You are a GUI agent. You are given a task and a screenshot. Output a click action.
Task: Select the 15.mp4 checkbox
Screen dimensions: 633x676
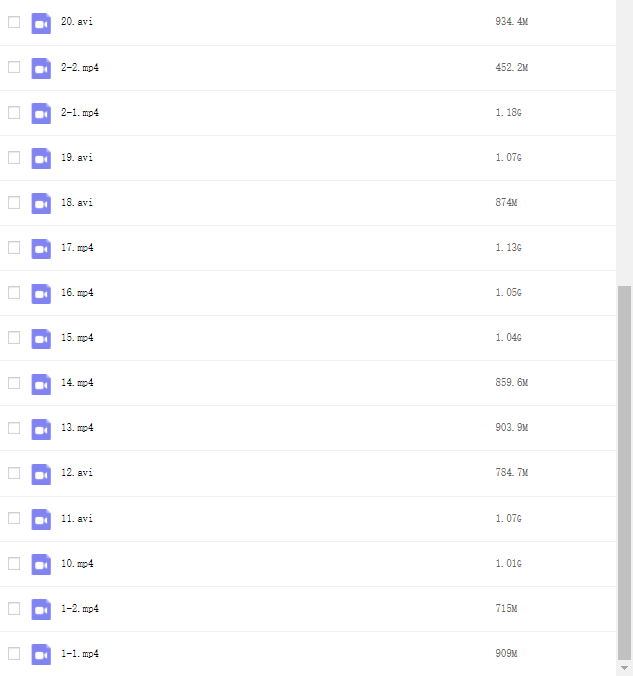pos(14,338)
